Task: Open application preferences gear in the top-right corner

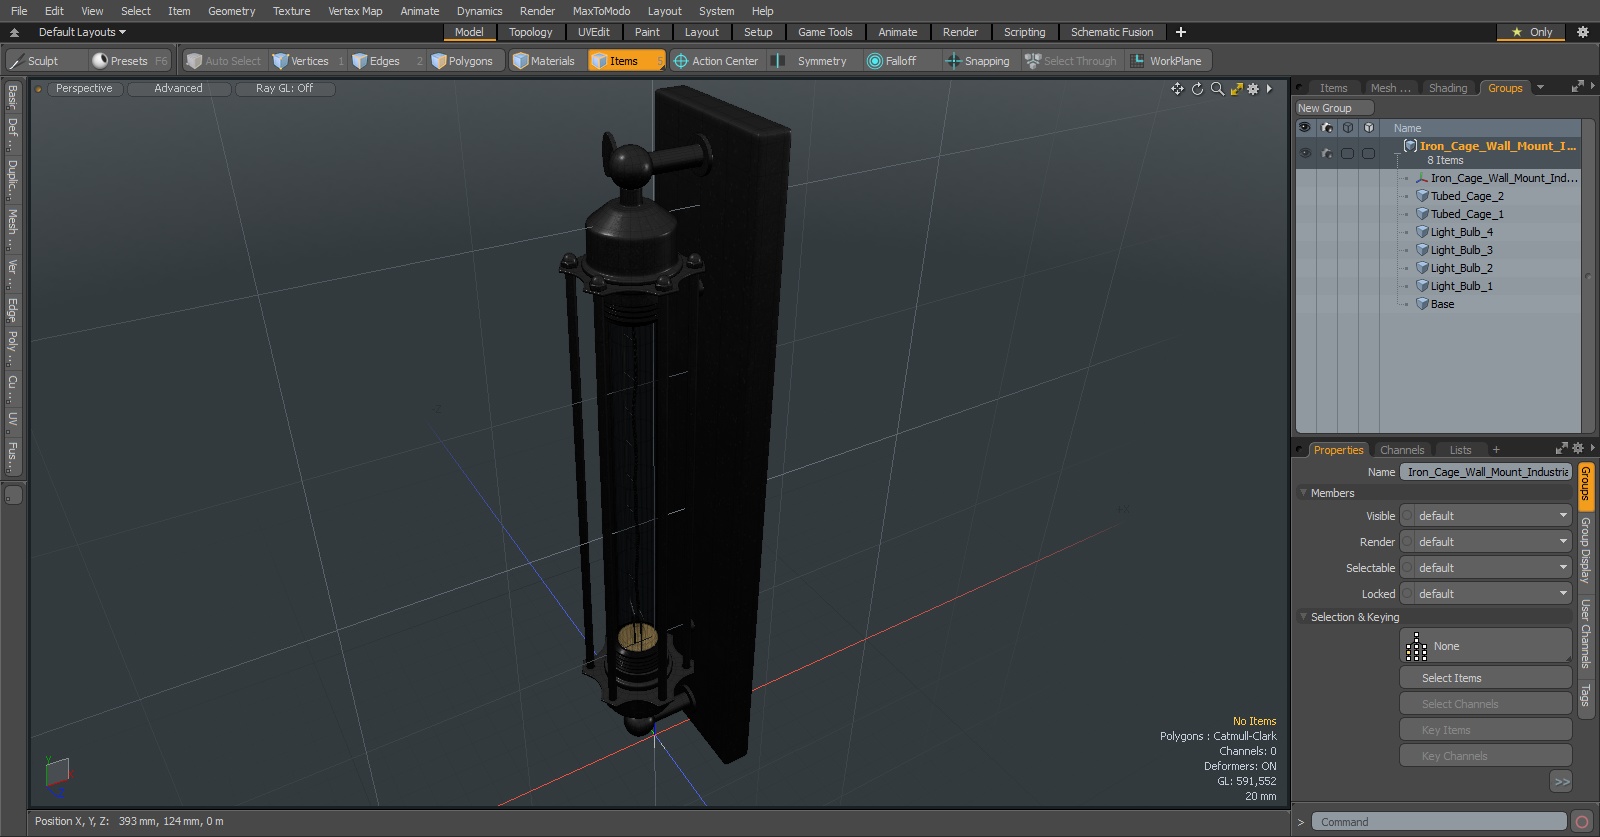Action: [1582, 32]
